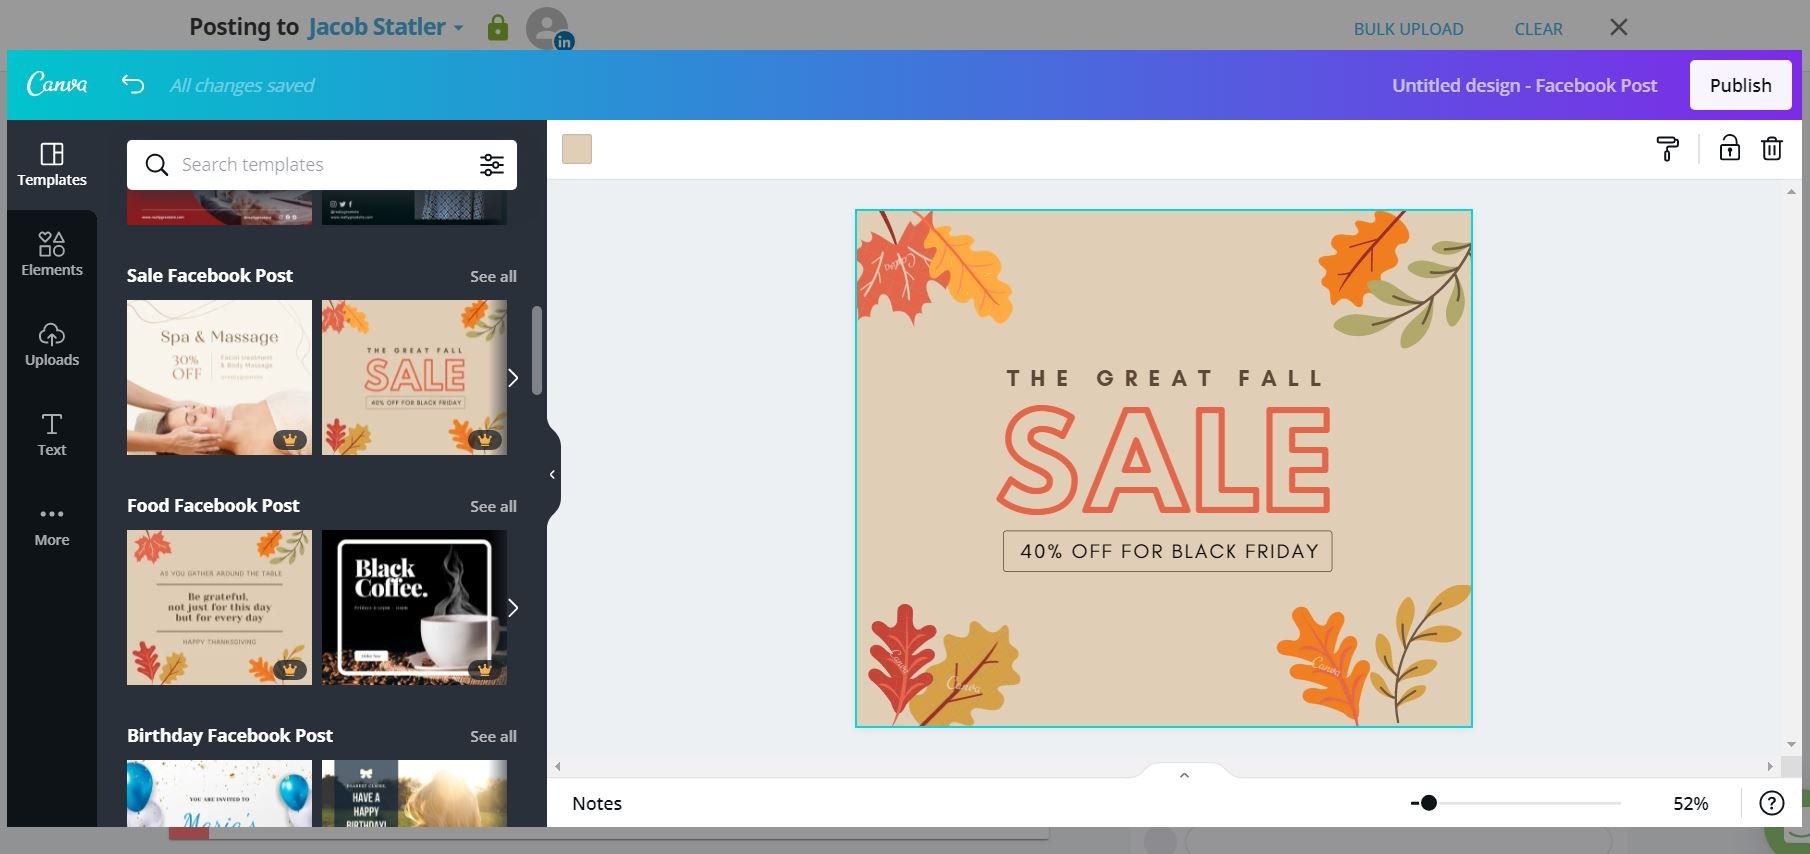
Task: Select the Black Coffee template thumbnail
Action: pyautogui.click(x=414, y=607)
